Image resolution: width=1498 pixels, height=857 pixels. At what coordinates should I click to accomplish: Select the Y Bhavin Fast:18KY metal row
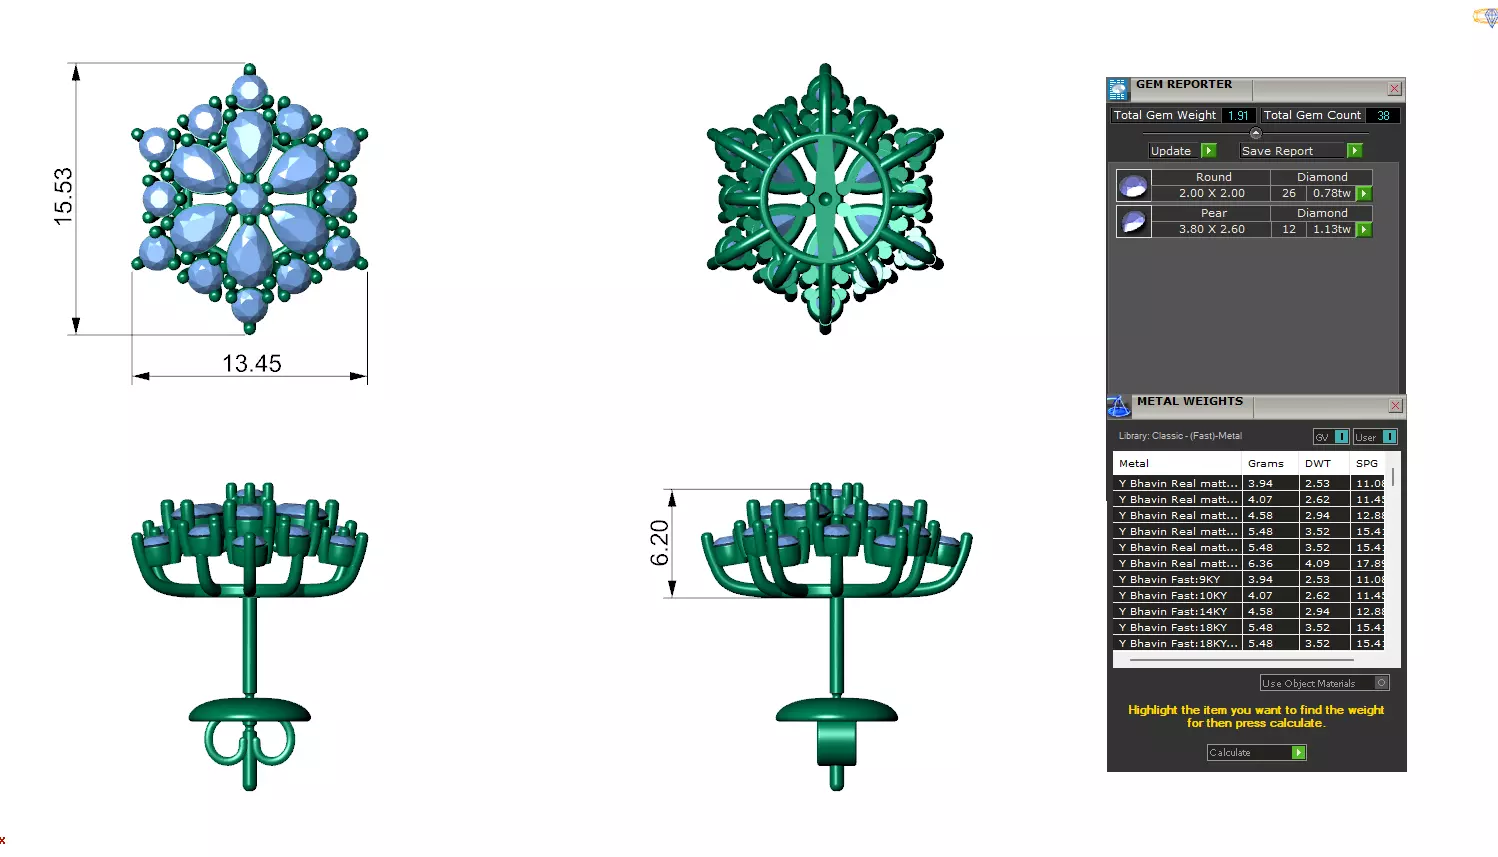tap(1250, 628)
